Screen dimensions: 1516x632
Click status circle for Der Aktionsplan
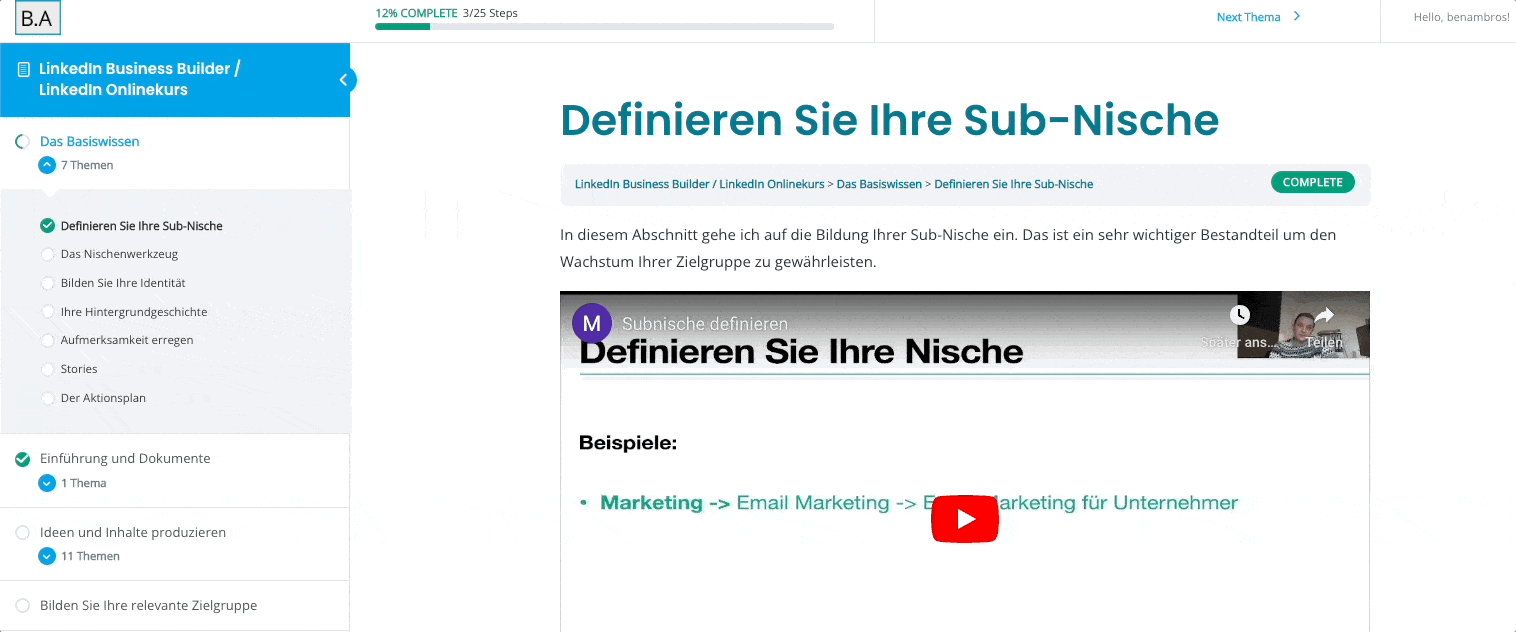[47, 398]
